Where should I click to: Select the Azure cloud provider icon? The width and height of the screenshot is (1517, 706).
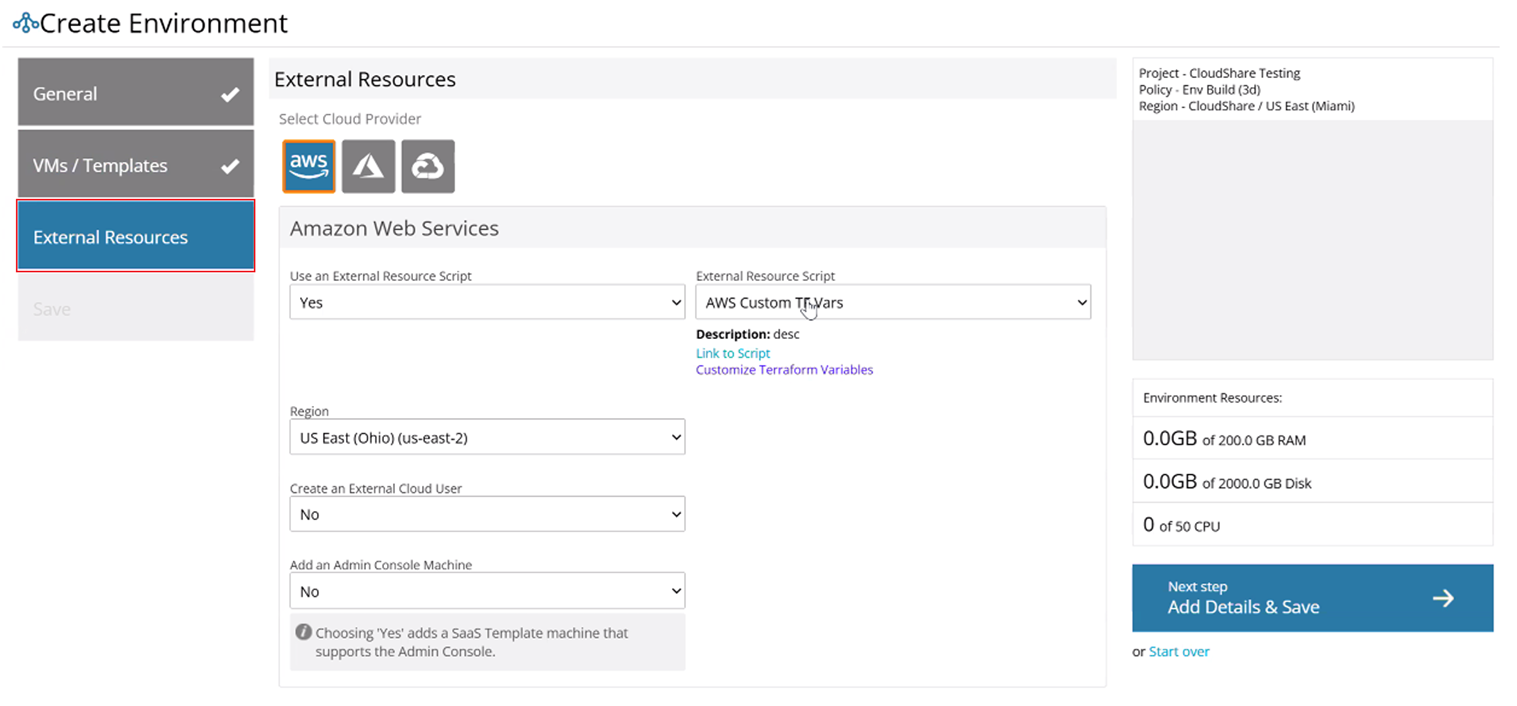(368, 166)
